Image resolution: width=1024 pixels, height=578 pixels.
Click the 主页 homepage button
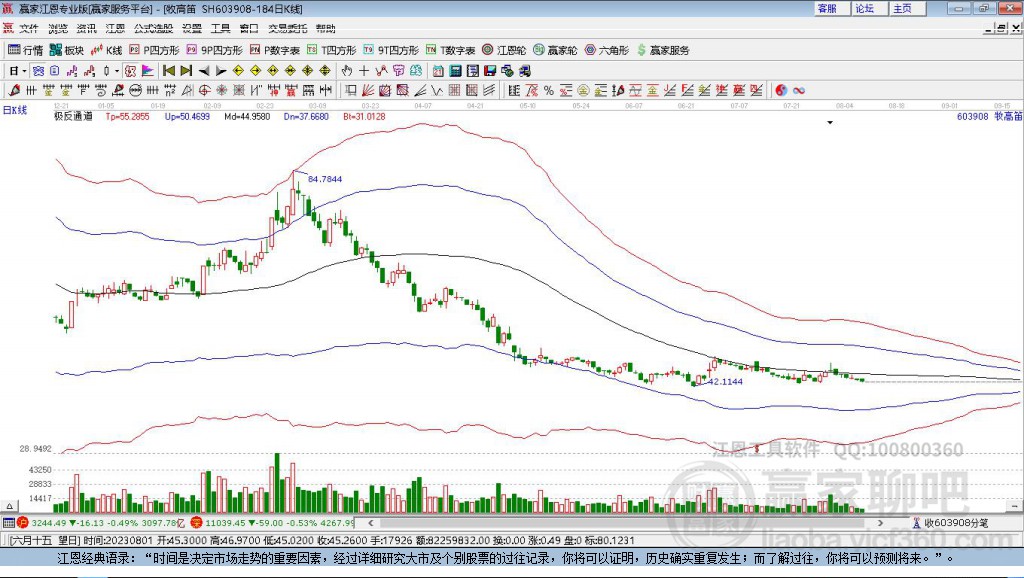[x=906, y=8]
